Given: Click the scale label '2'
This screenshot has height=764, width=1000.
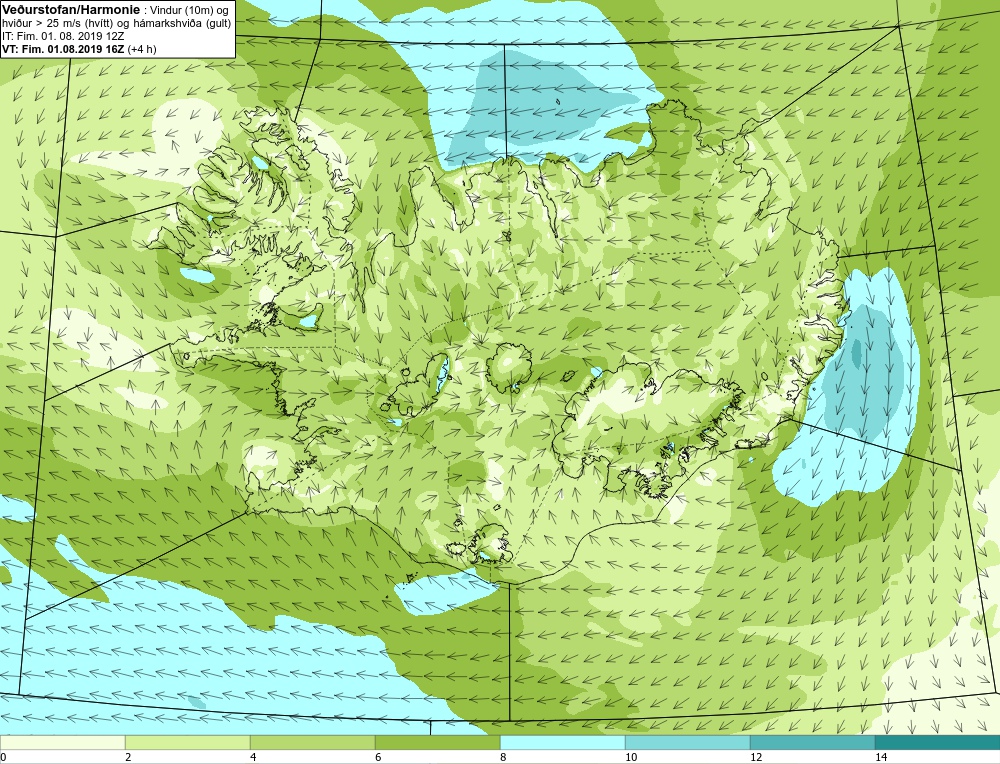Looking at the screenshot, I should (x=128, y=757).
